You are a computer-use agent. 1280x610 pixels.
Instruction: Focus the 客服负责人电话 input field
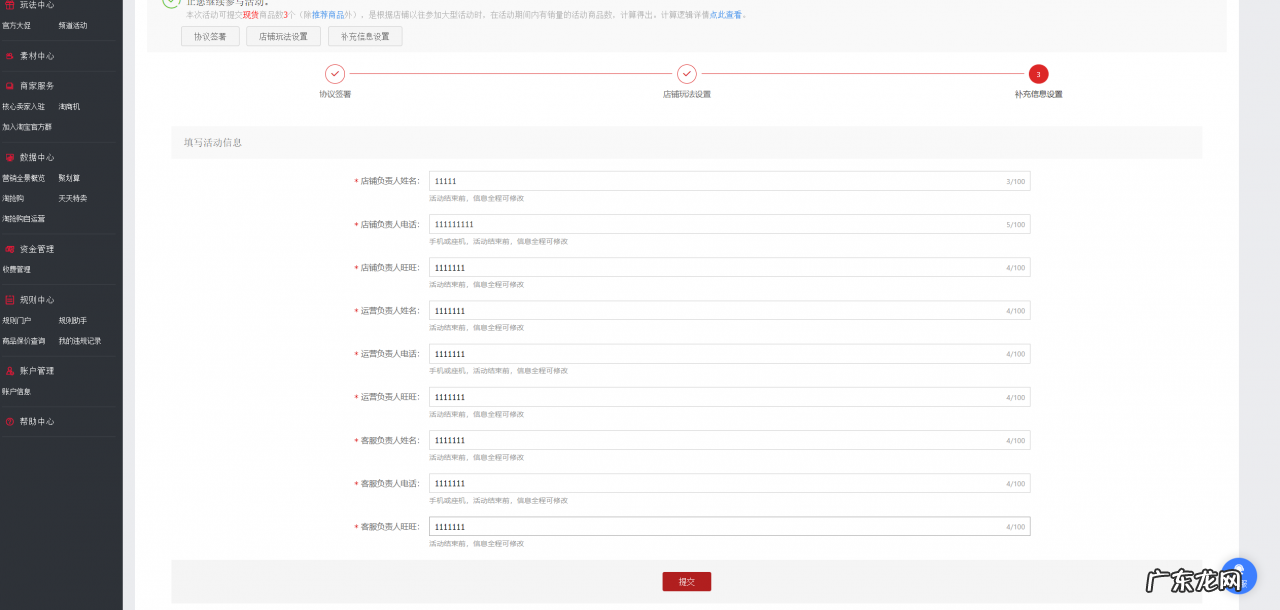715,483
